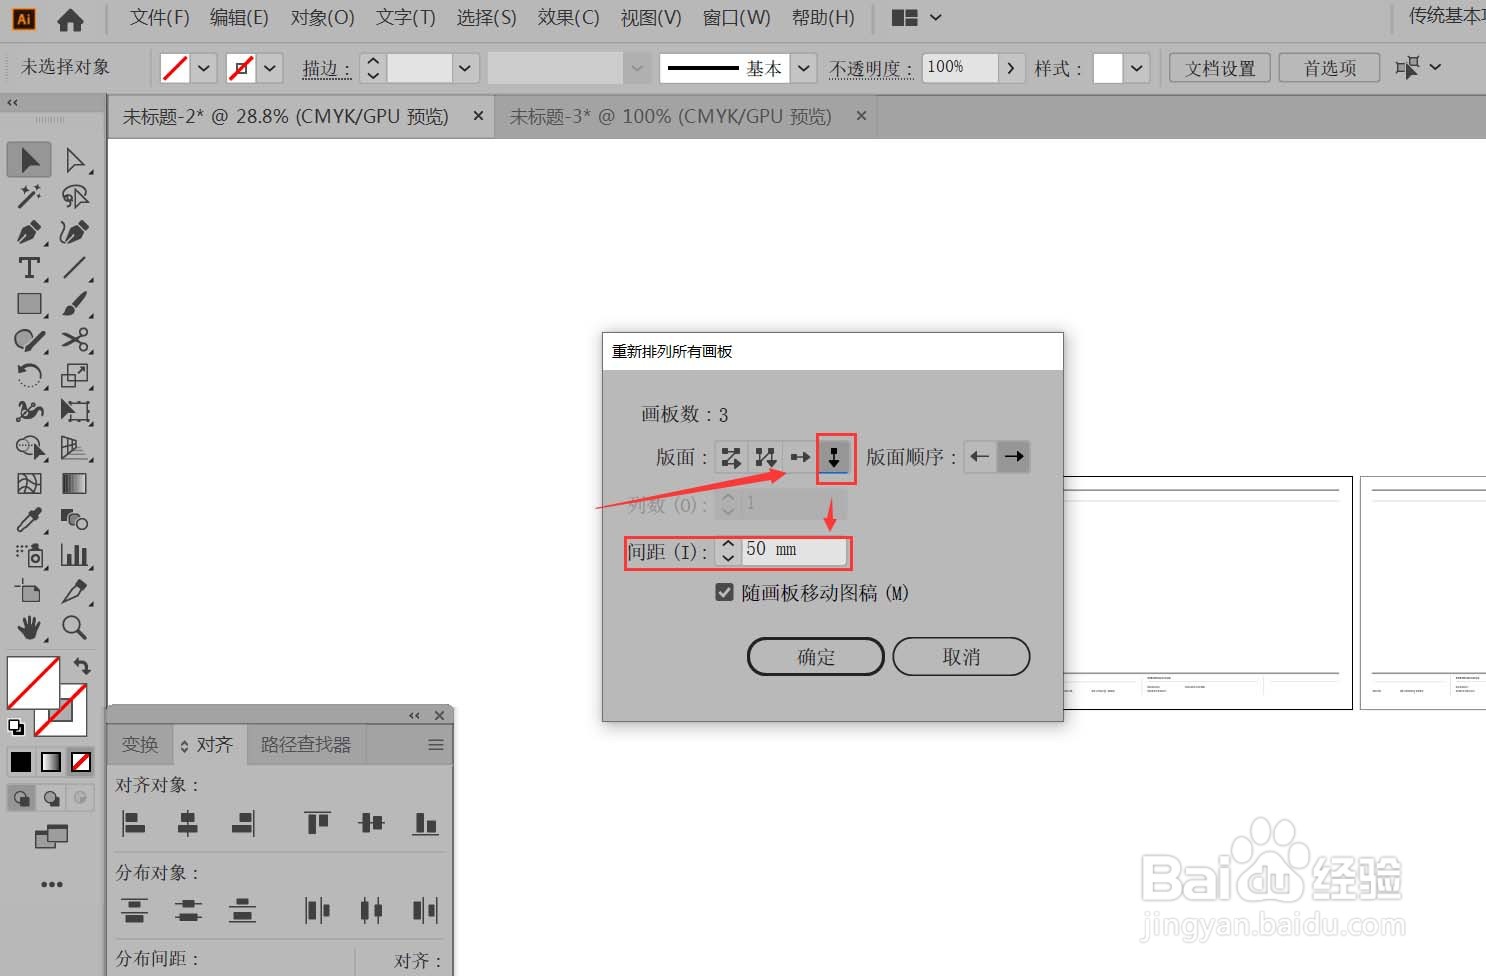Align objects to vertical top
The height and width of the screenshot is (976, 1486).
pyautogui.click(x=317, y=823)
